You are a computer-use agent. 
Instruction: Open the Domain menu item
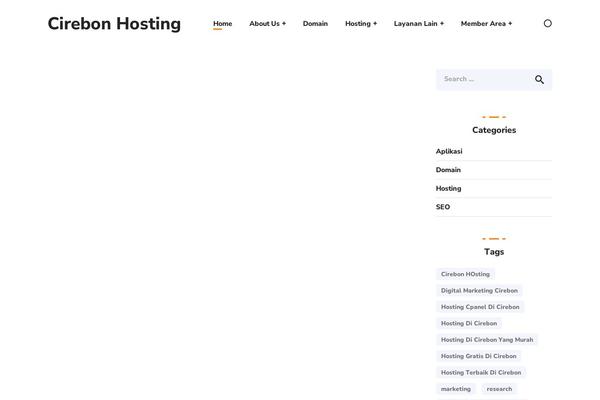click(315, 24)
